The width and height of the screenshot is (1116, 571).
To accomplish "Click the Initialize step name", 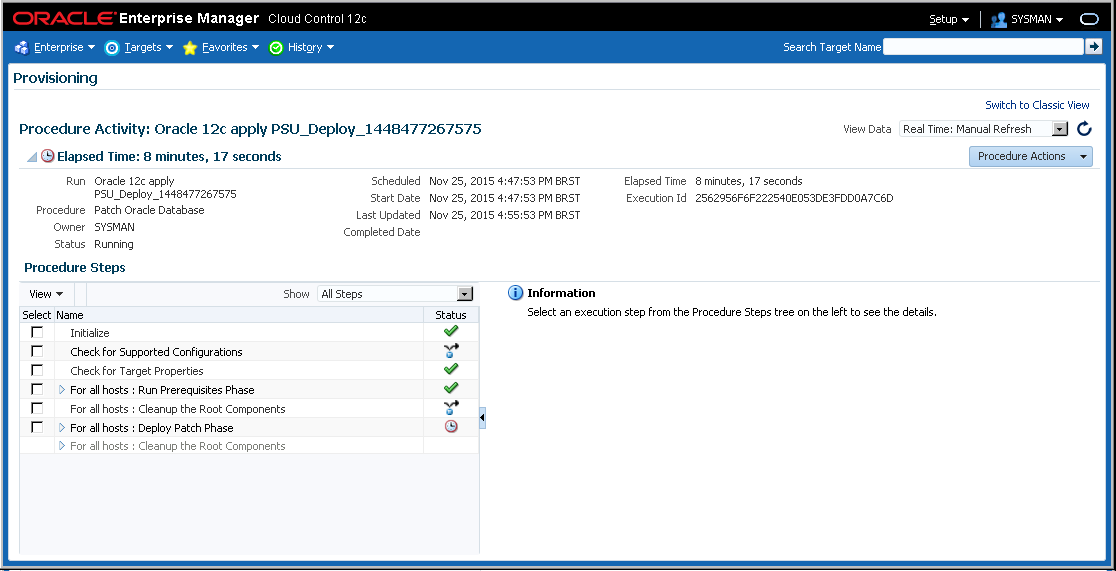I will click(x=90, y=332).
